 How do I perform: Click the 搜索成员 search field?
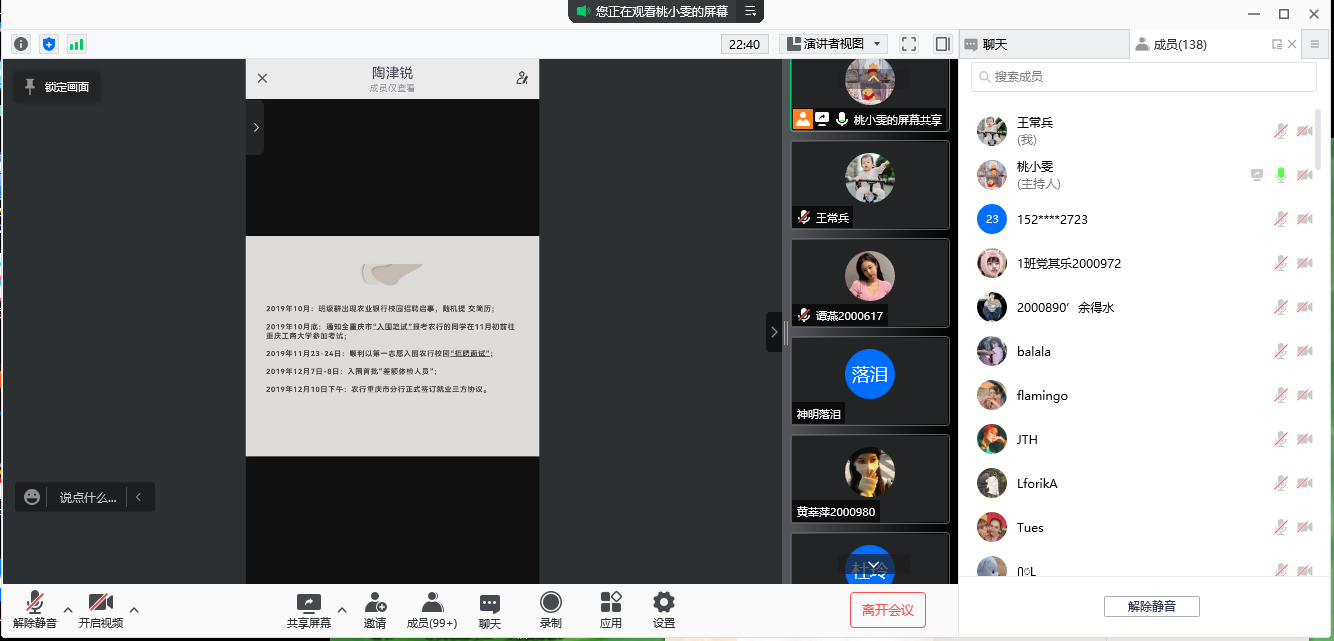tap(1143, 77)
